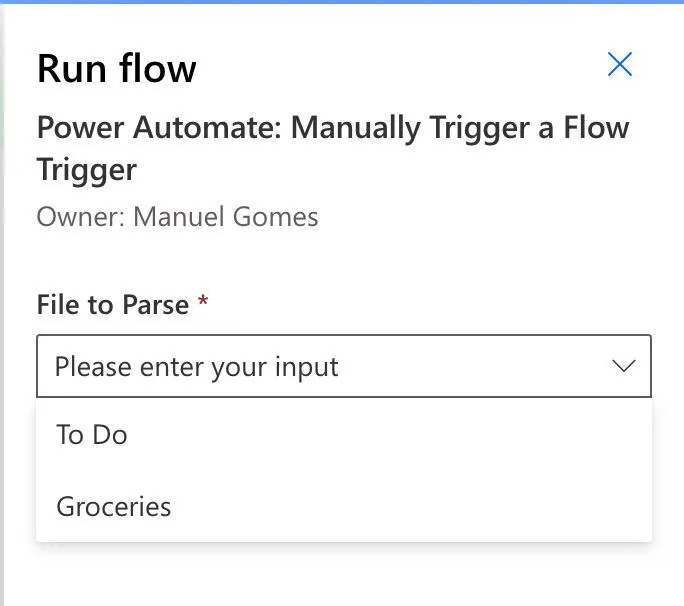Click the Run flow heading
Screen dimensions: 684x606
click(x=117, y=68)
